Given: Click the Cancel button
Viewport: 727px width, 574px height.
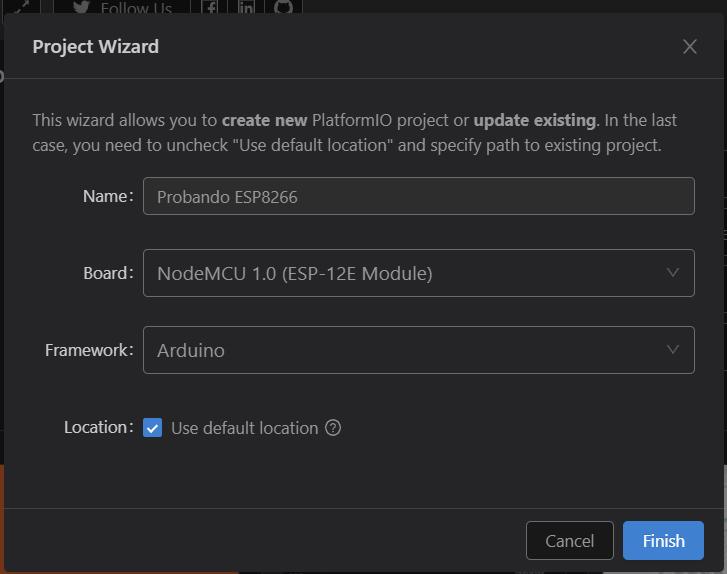Looking at the screenshot, I should [x=569, y=541].
